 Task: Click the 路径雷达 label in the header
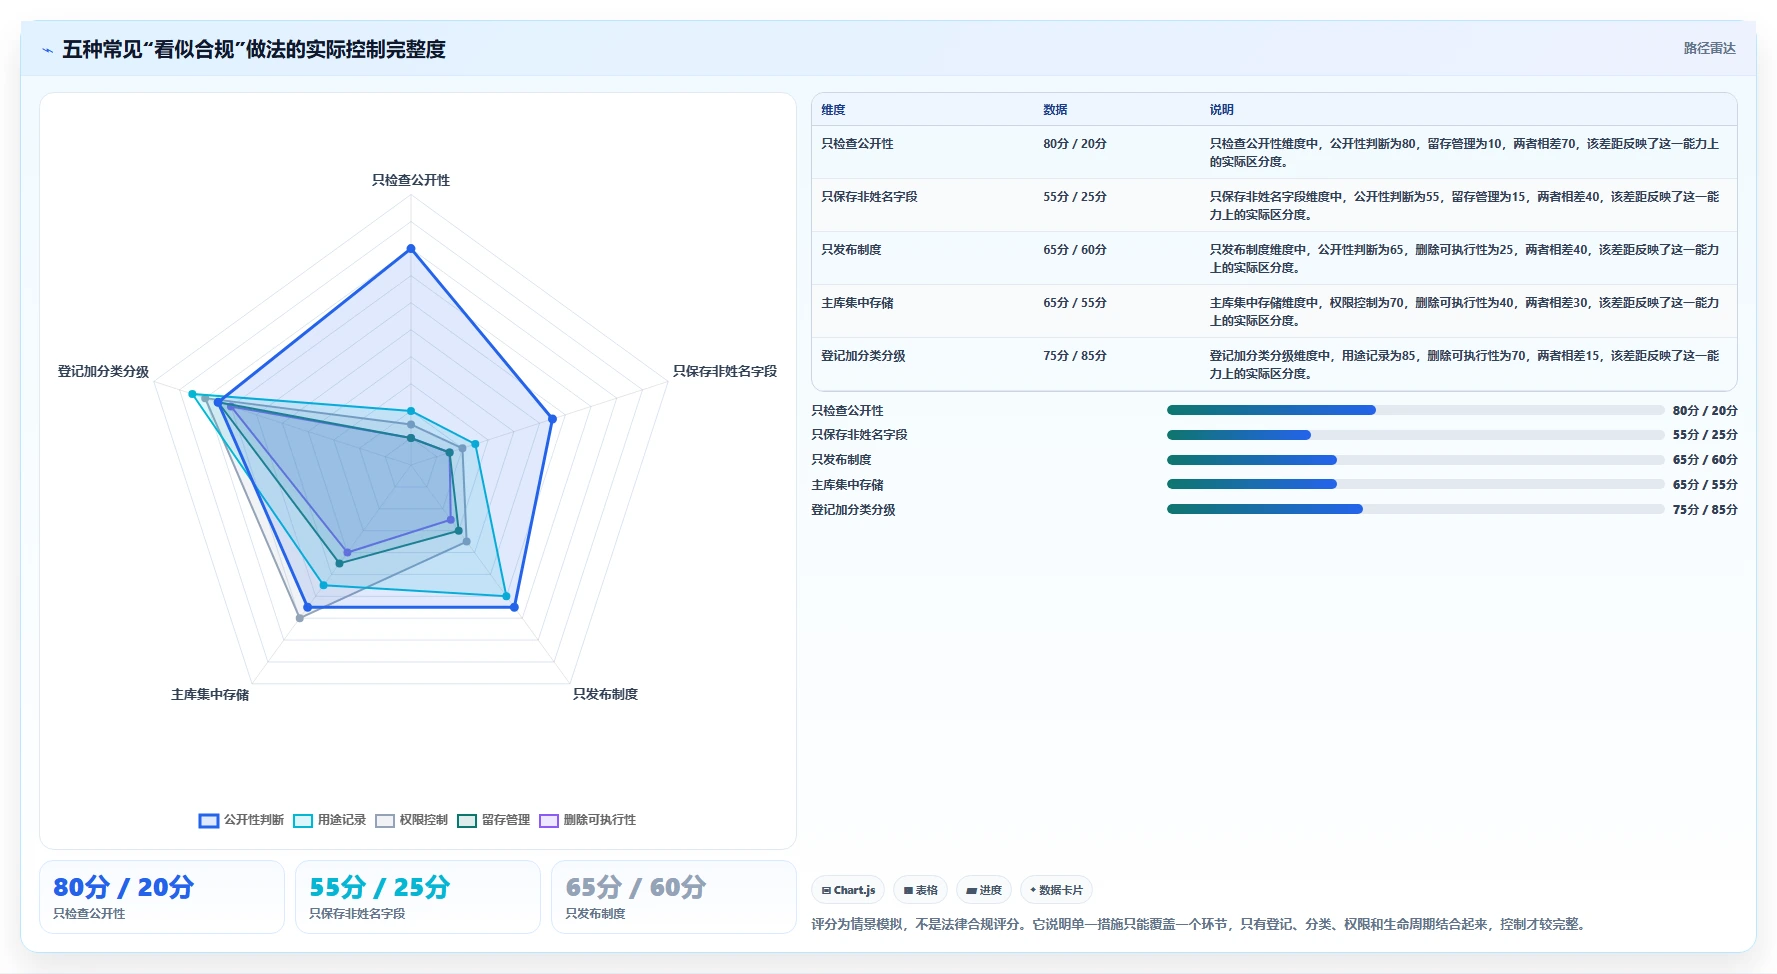pos(1709,48)
